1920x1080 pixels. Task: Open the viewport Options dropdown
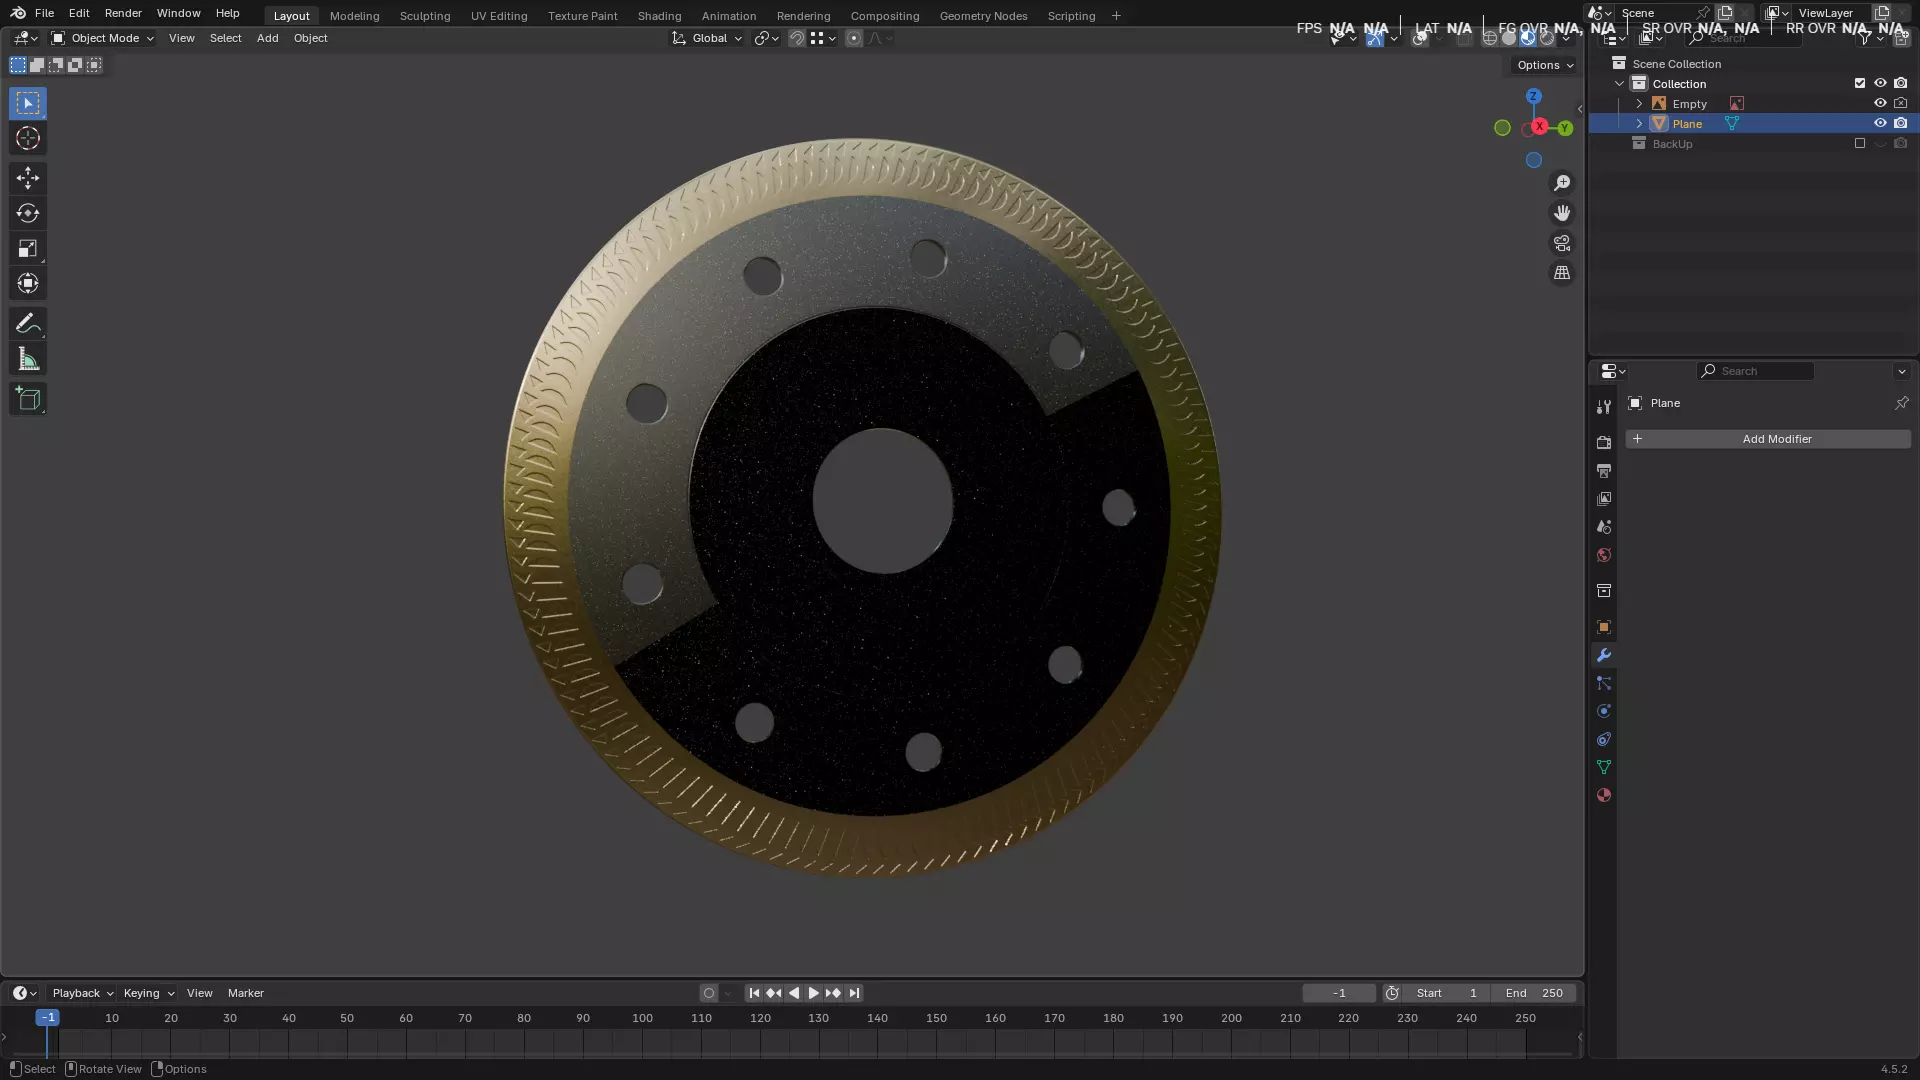point(1545,65)
